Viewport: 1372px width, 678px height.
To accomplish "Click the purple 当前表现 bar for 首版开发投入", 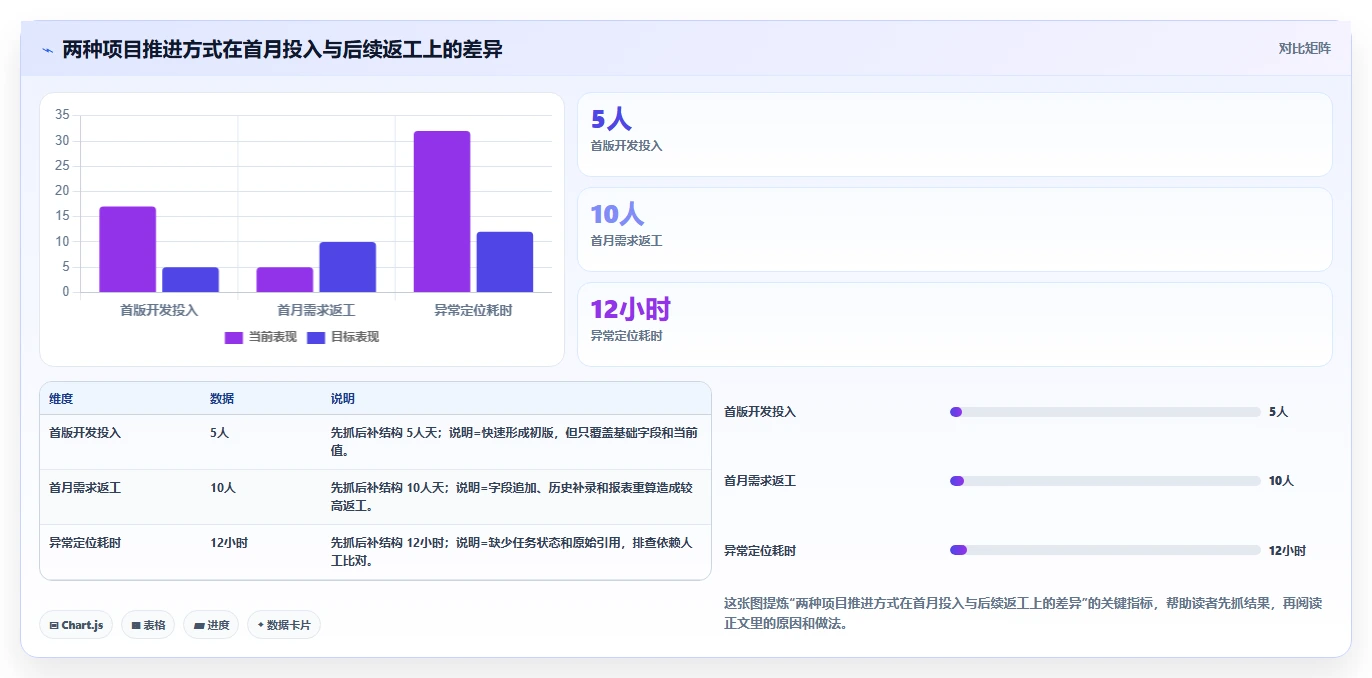I will click(x=127, y=249).
